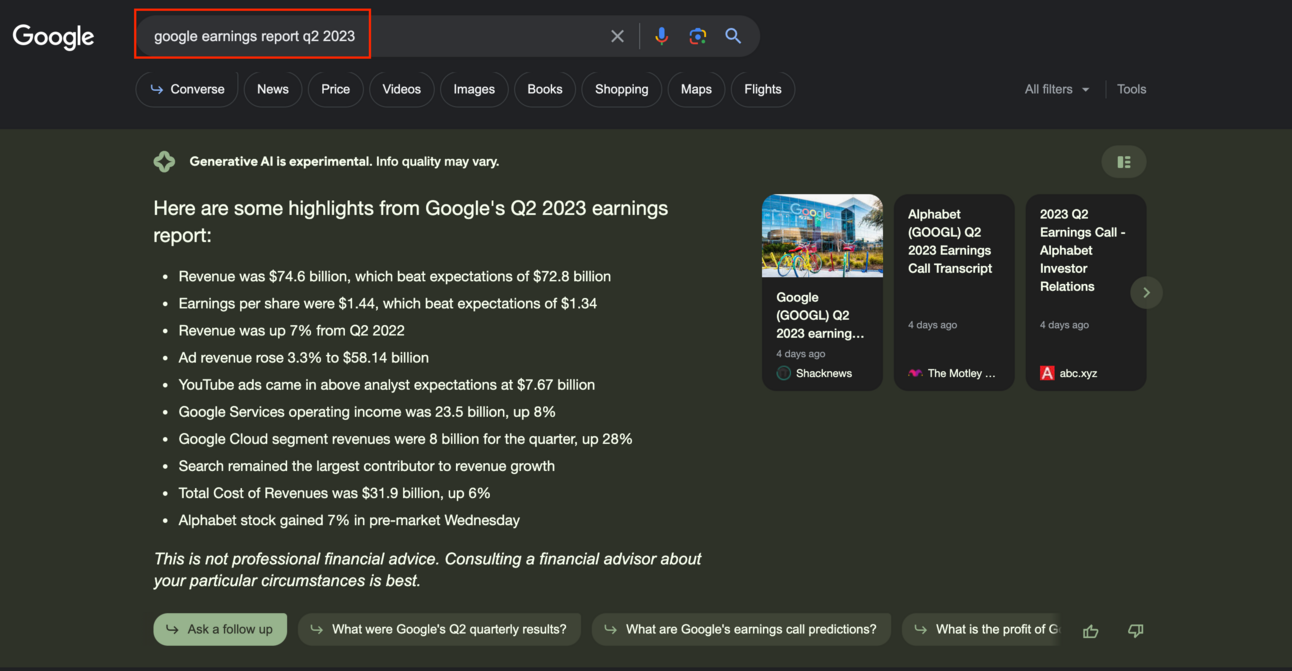Open the abc.xyz Alphabet Investor Relations card
Screen dimensions: 1292x671
click(x=1086, y=292)
